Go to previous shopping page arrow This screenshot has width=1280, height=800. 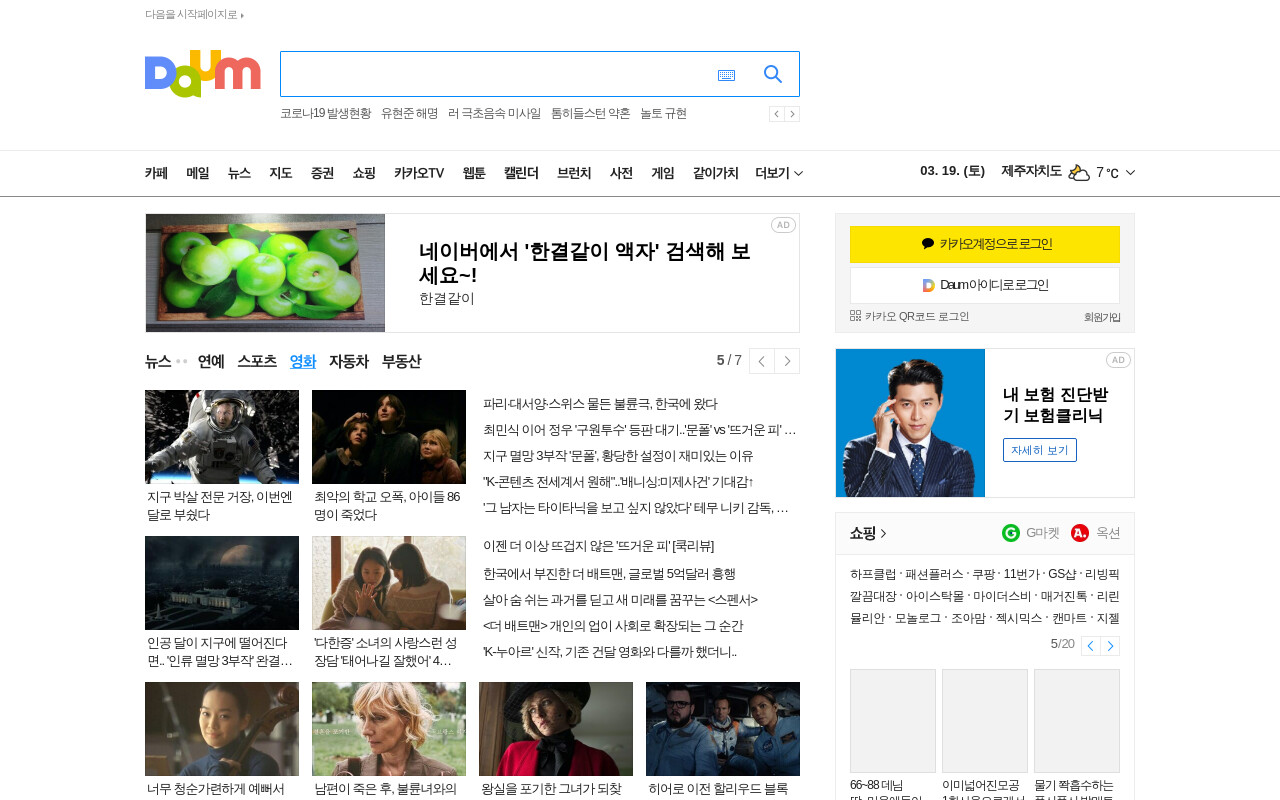click(1091, 646)
